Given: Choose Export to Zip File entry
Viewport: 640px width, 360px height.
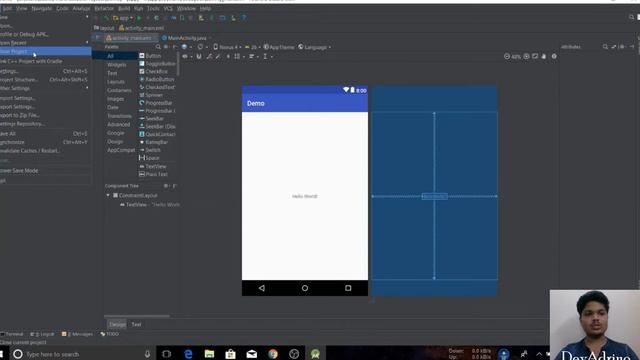Looking at the screenshot, I should 45,115.
